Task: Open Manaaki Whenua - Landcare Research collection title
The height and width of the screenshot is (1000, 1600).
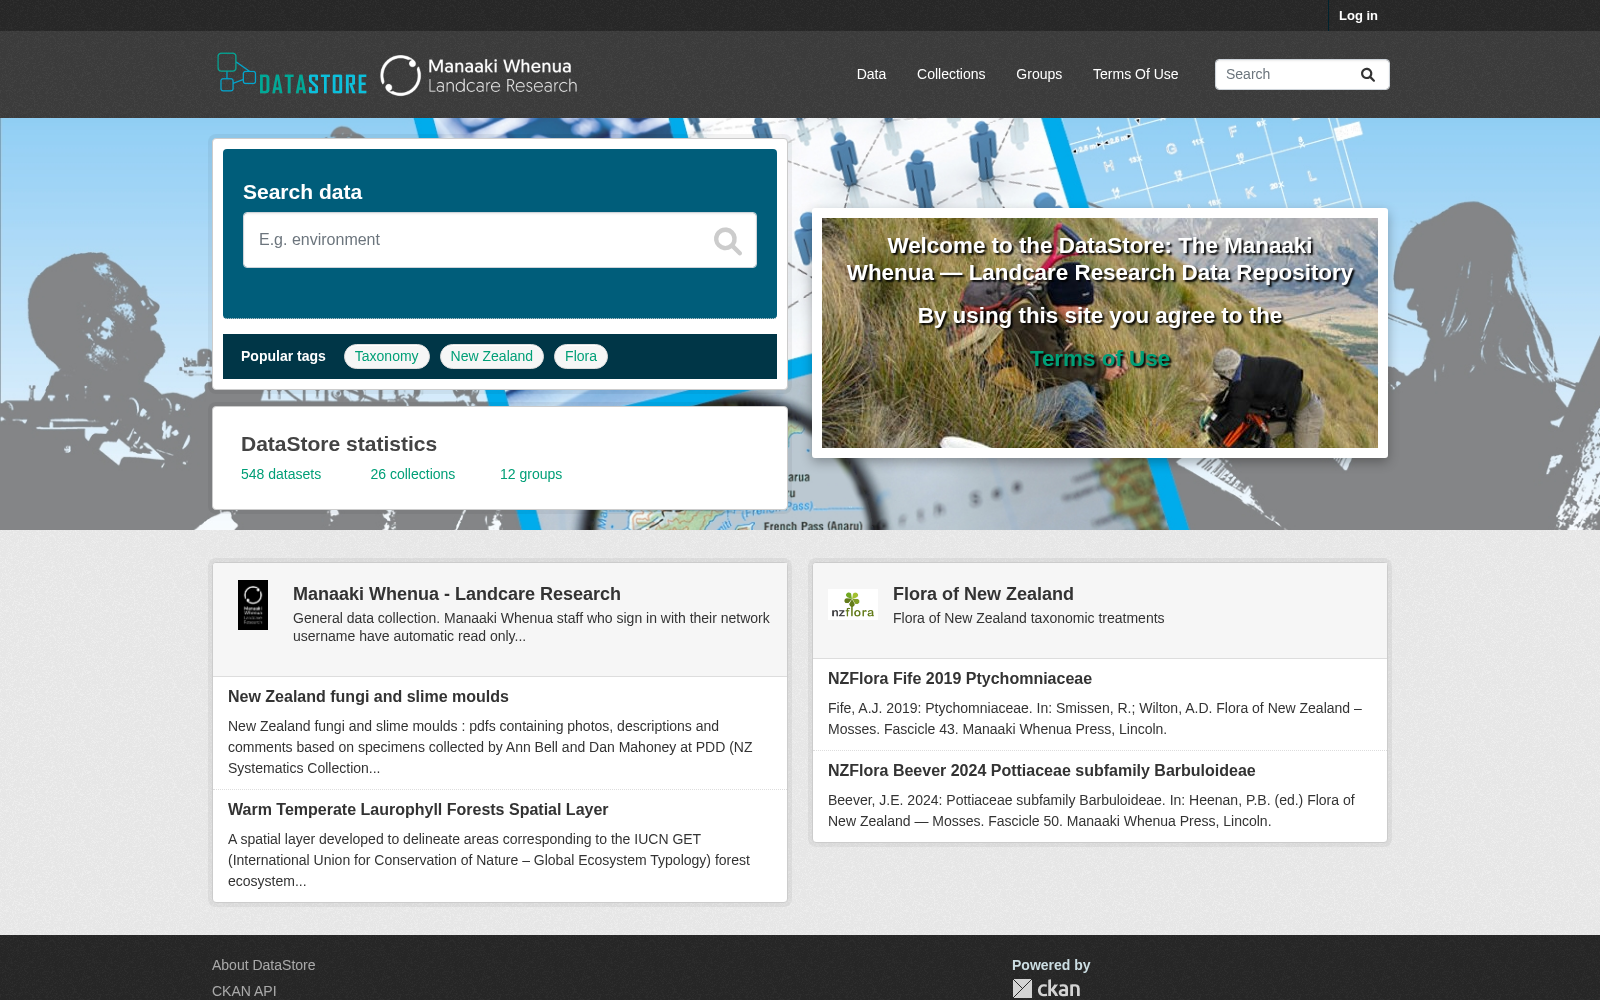Action: coord(457,594)
